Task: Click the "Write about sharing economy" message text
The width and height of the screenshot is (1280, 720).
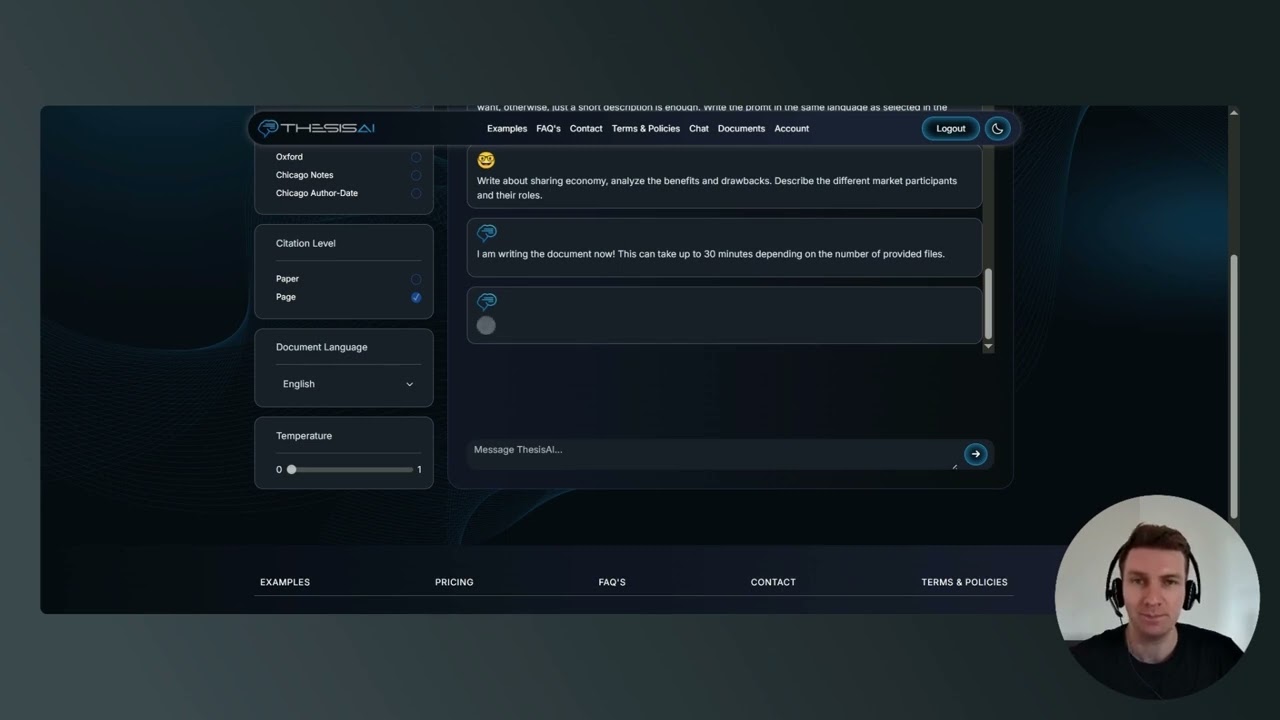Action: pos(717,188)
